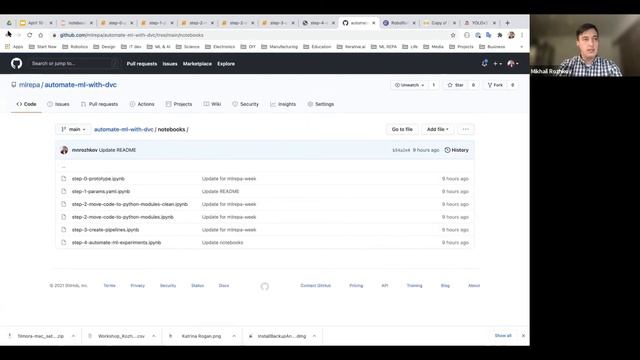This screenshot has height=360, width=640.
Task: Bookmark page with star icon in address bar
Action: pyautogui.click(x=453, y=35)
